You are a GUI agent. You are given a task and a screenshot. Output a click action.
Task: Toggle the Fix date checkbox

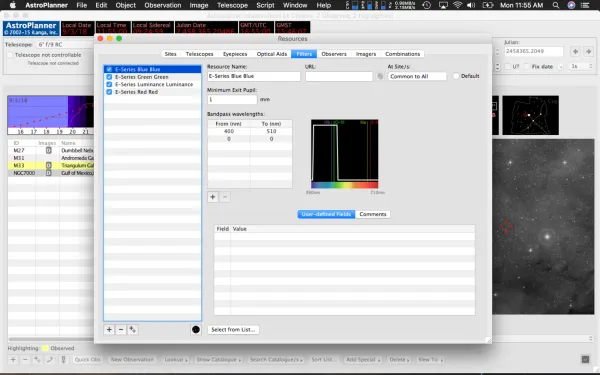point(527,67)
